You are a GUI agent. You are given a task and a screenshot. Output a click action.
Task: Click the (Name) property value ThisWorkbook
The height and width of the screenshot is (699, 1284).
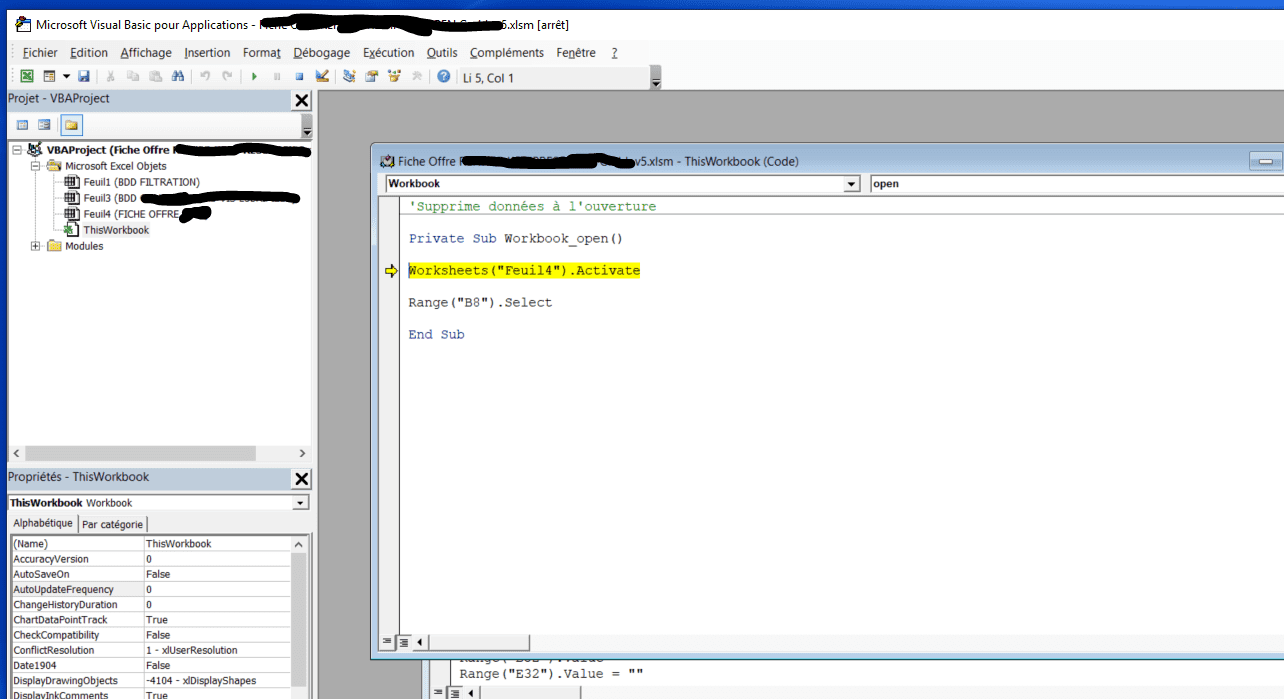(x=216, y=544)
